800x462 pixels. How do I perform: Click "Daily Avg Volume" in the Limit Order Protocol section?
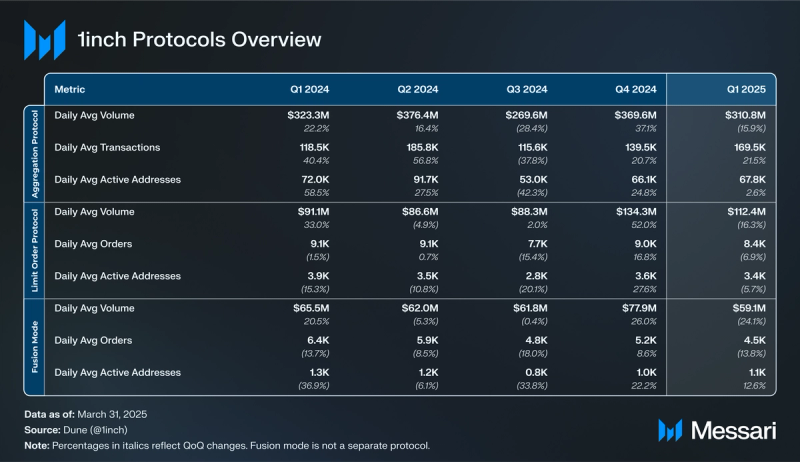[x=94, y=212]
